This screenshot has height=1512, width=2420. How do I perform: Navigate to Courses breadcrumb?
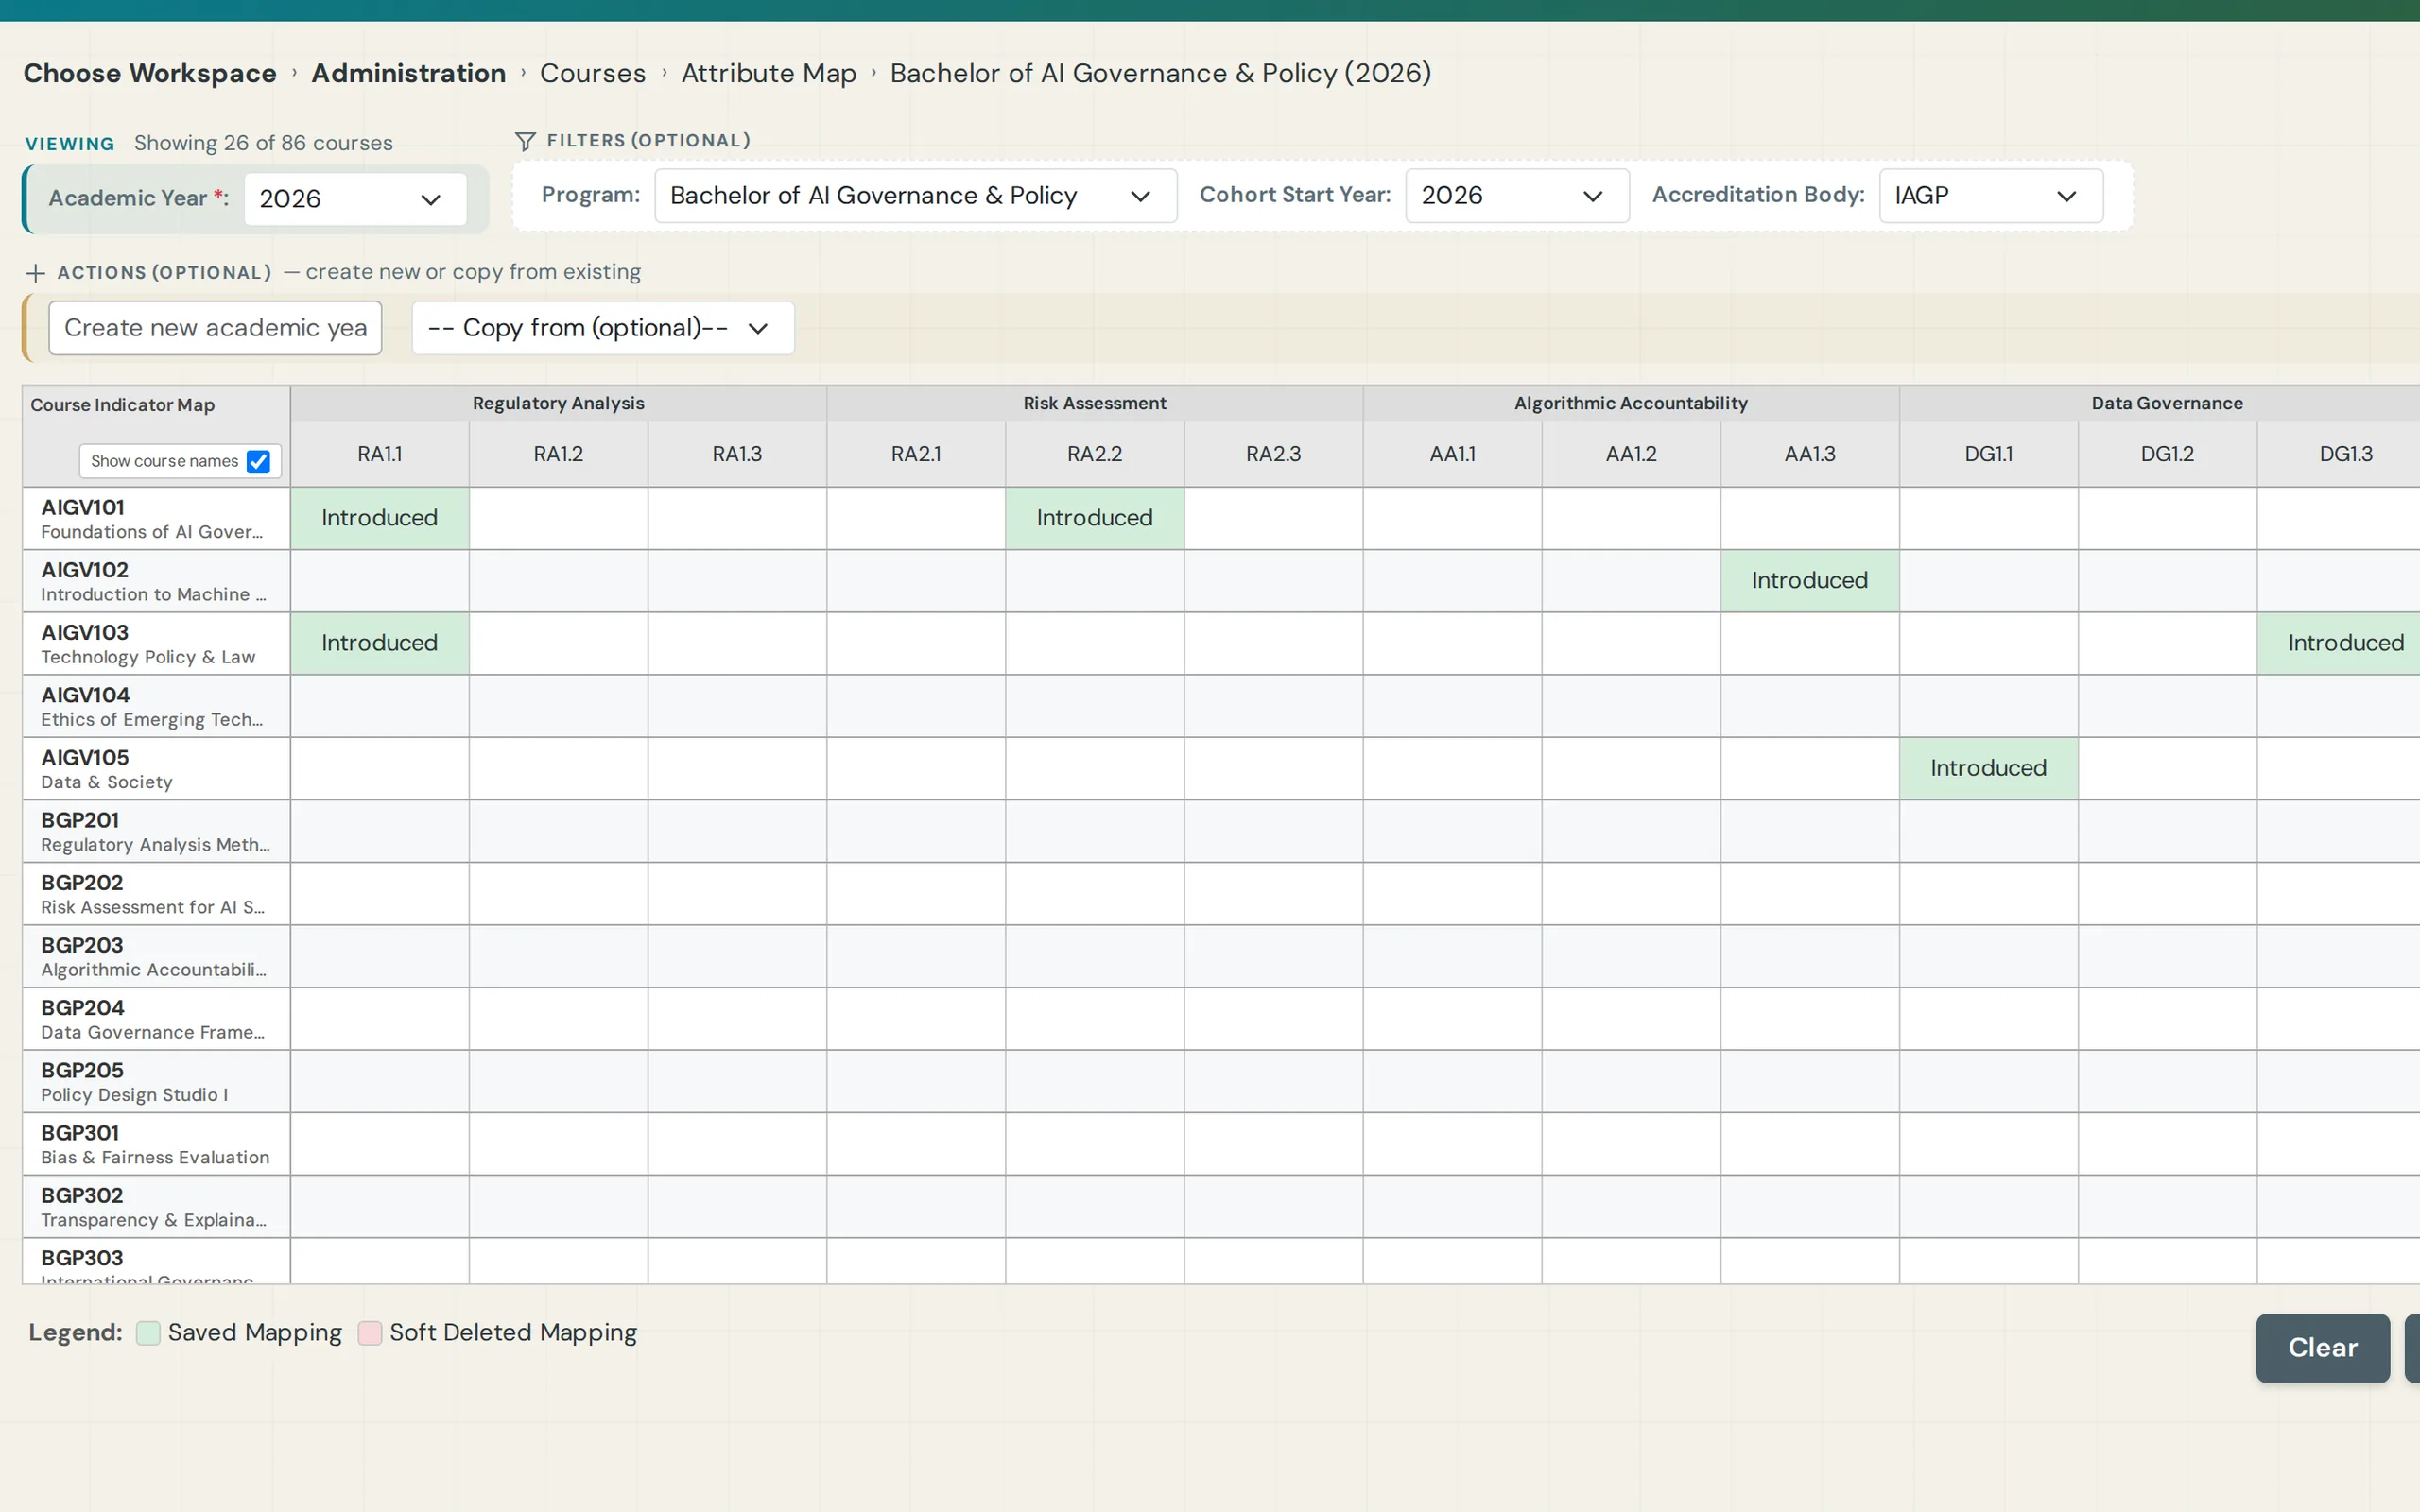click(593, 73)
